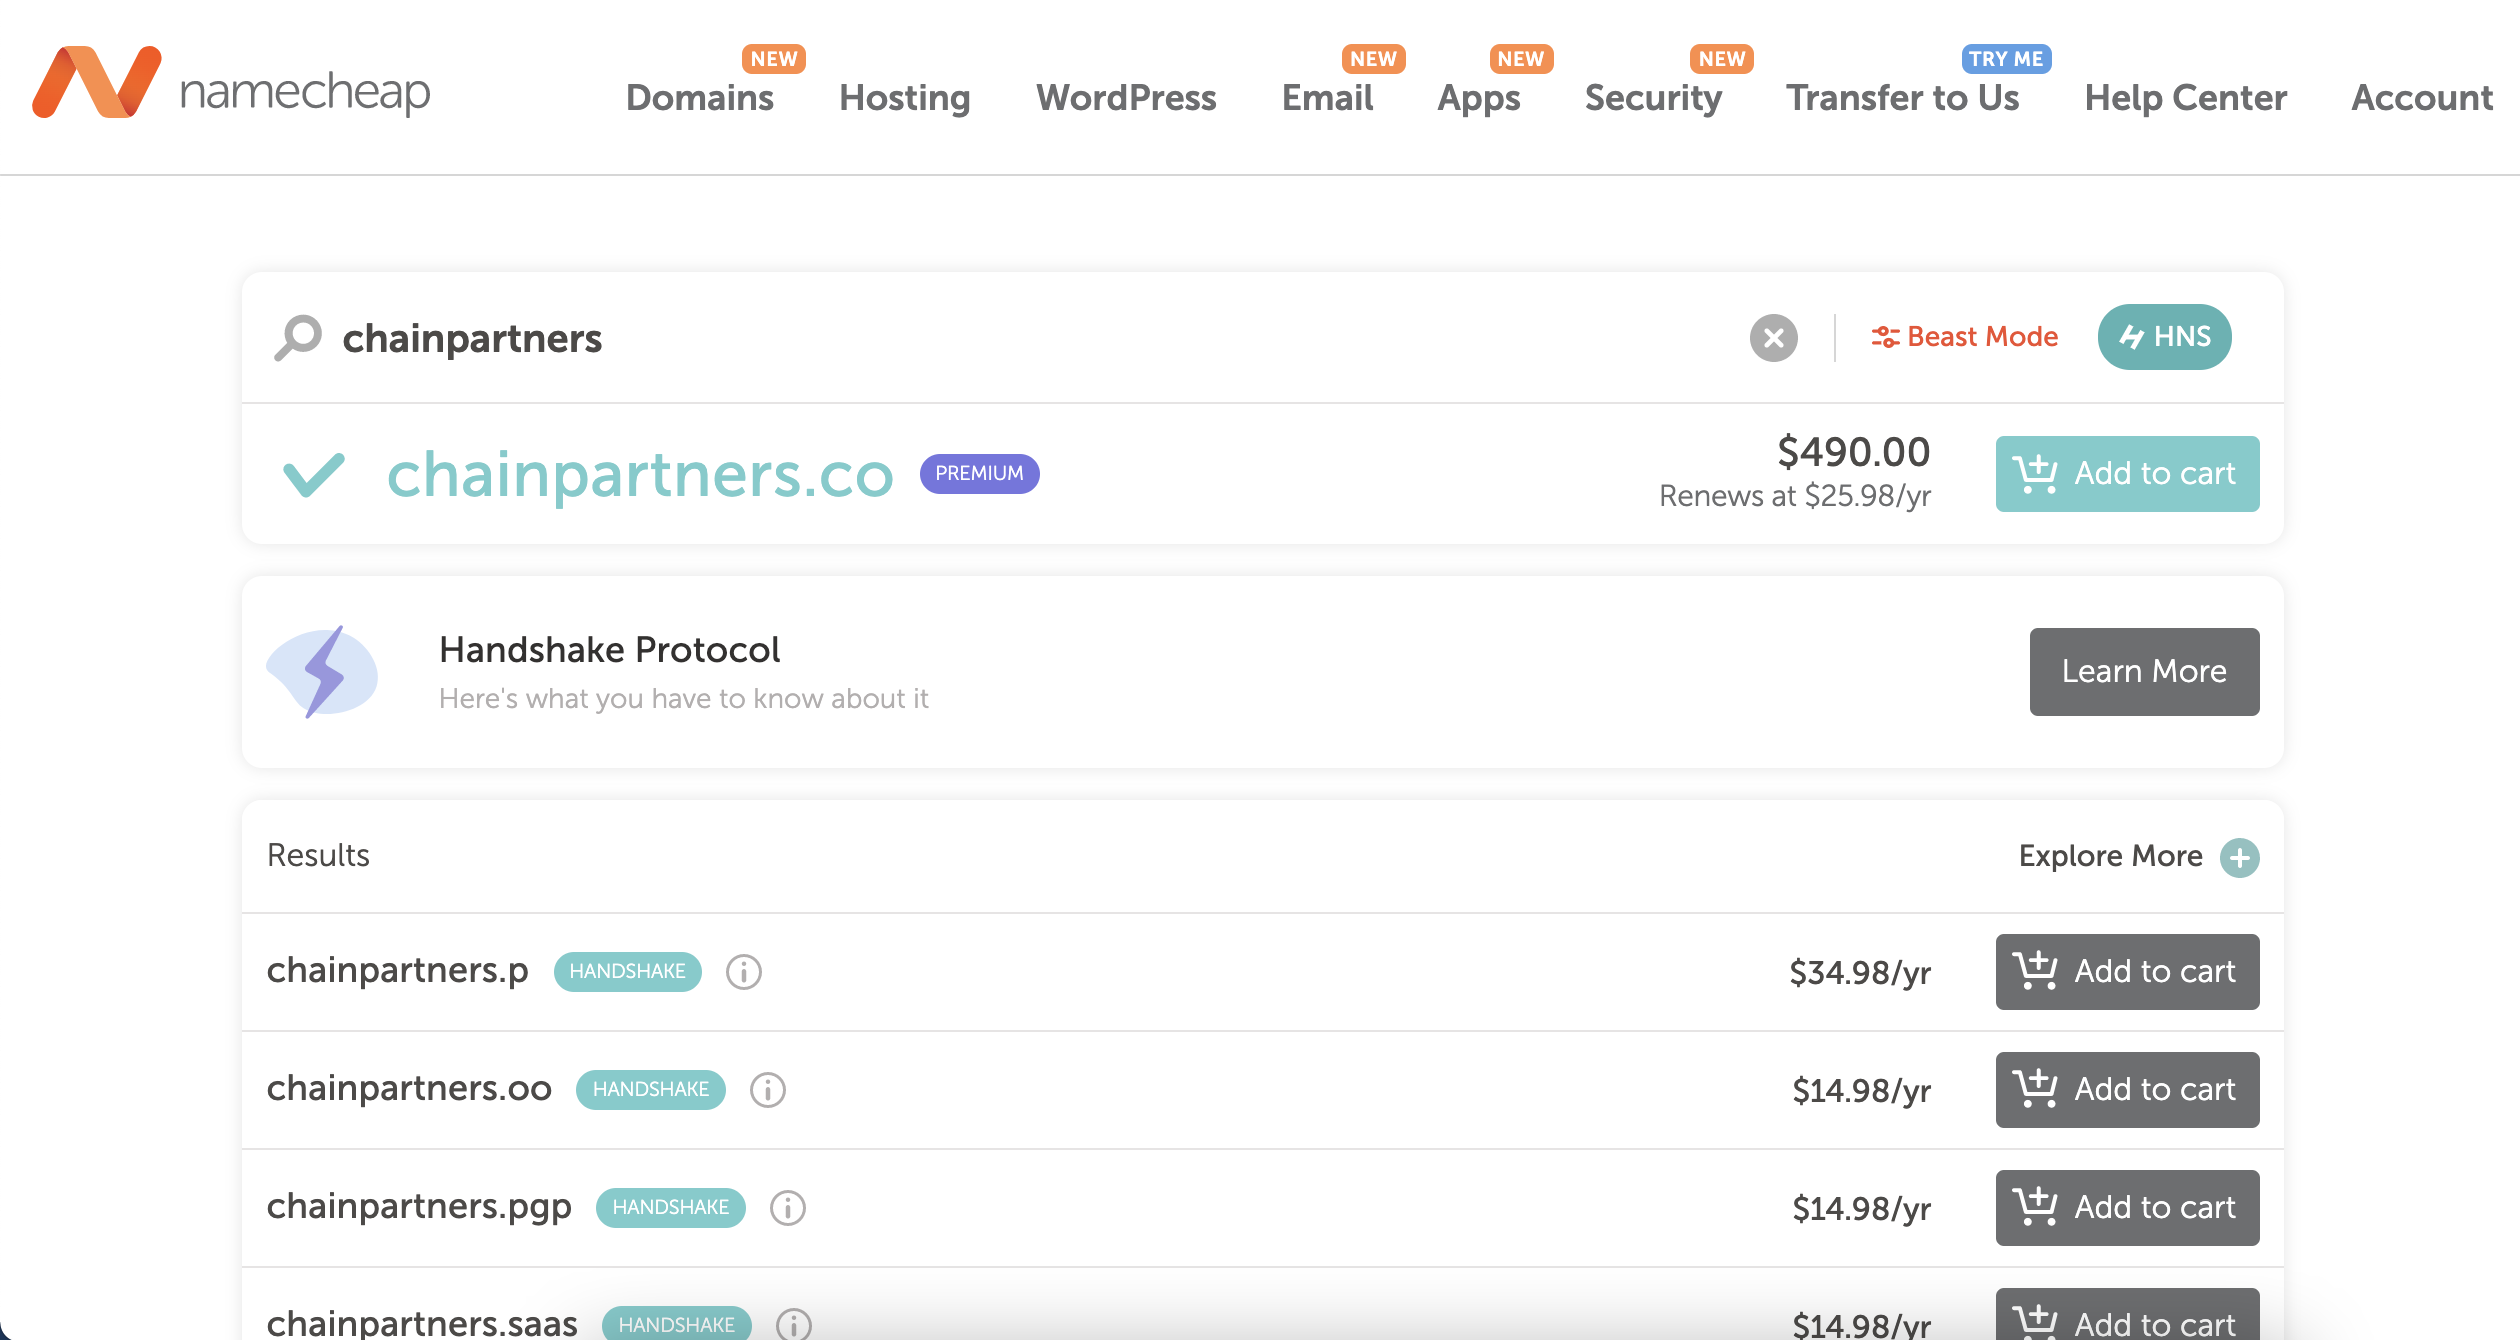Go to Transfer to Us
Viewport: 2520px width, 1340px height.
coord(1902,98)
